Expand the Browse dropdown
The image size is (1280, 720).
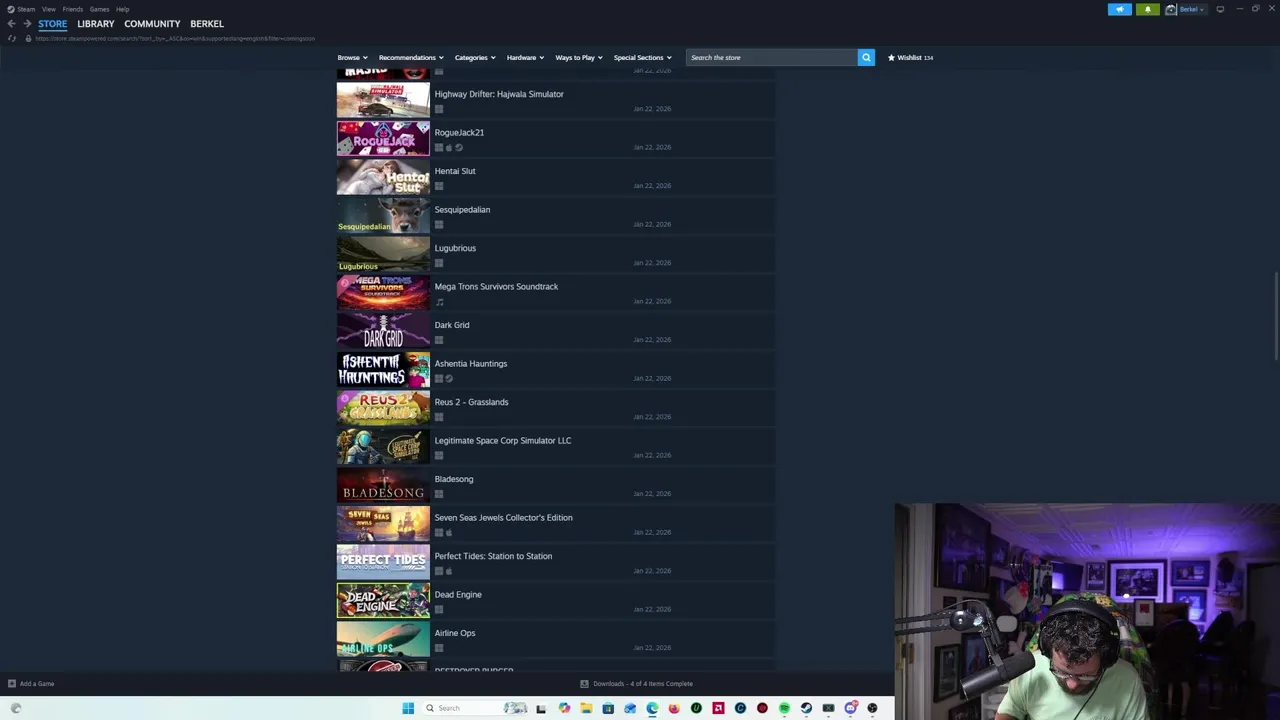click(x=352, y=57)
